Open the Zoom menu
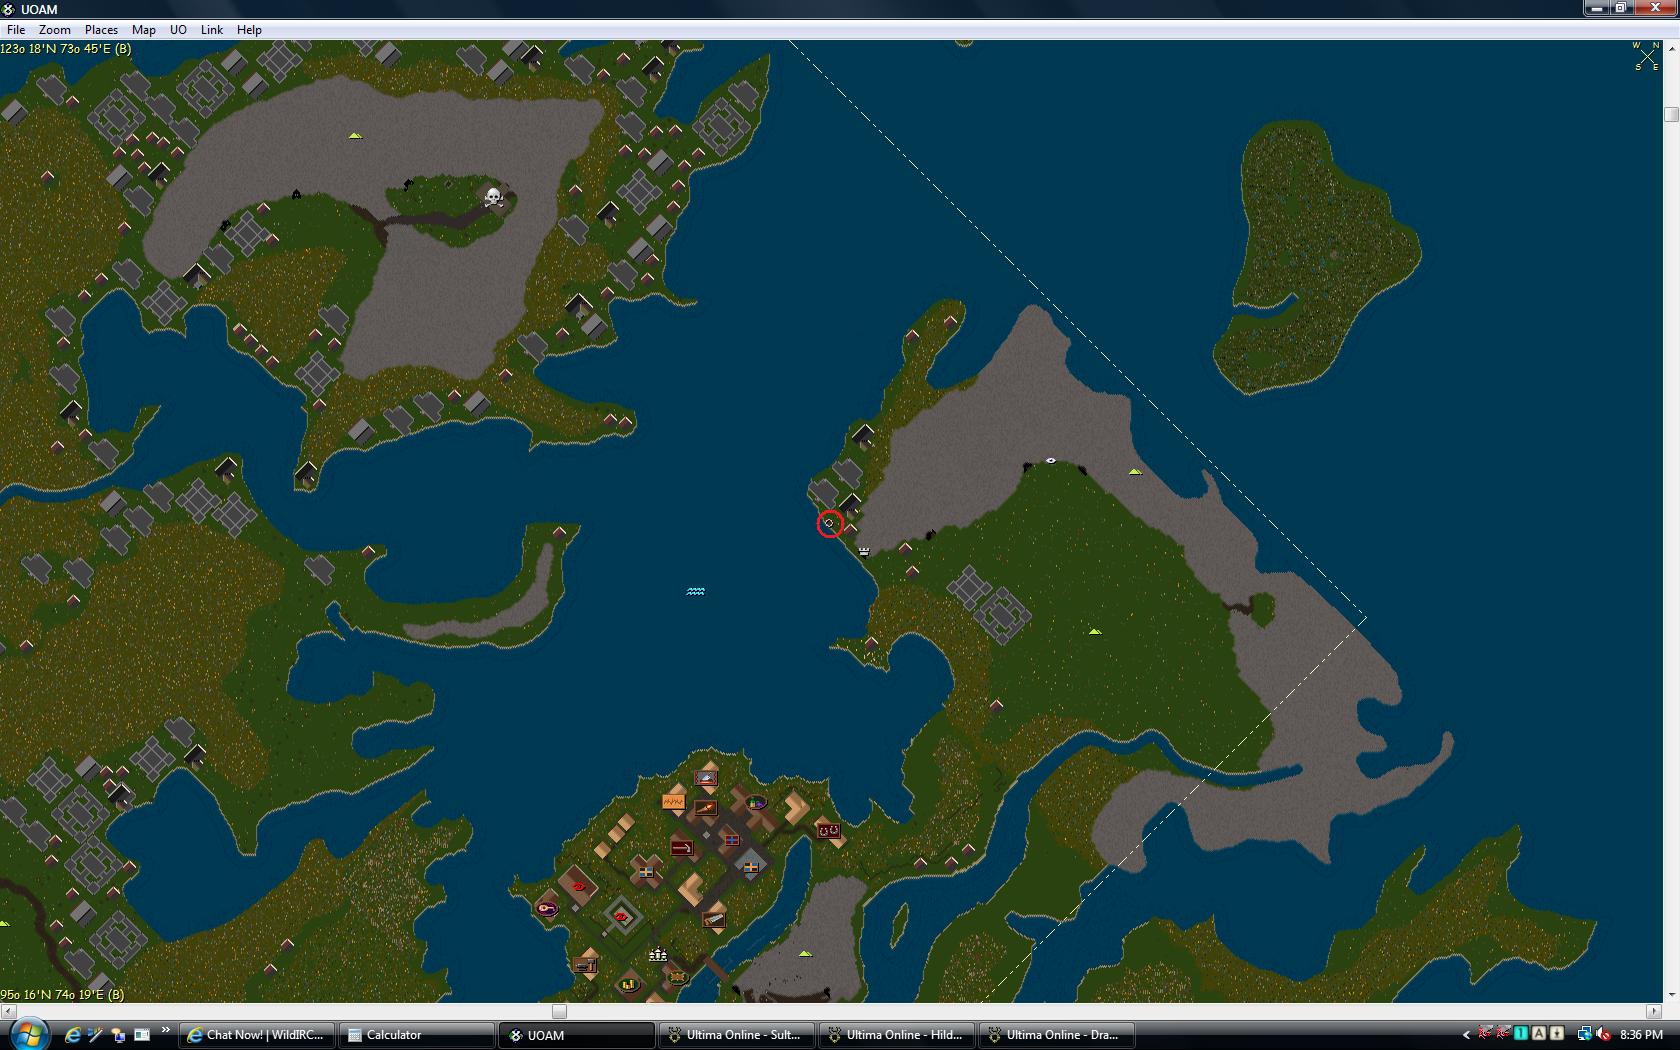 click(x=54, y=30)
